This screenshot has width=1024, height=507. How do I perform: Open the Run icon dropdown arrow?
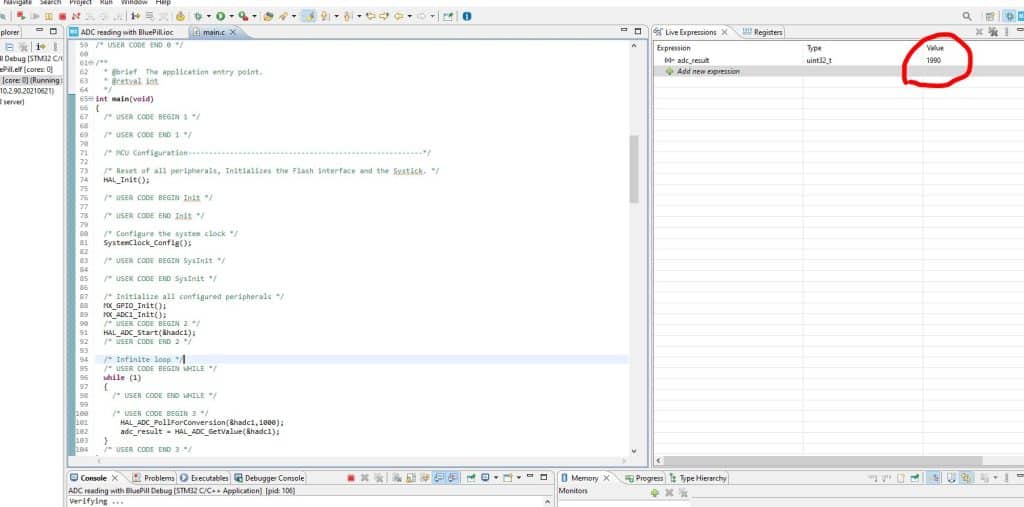[231, 16]
